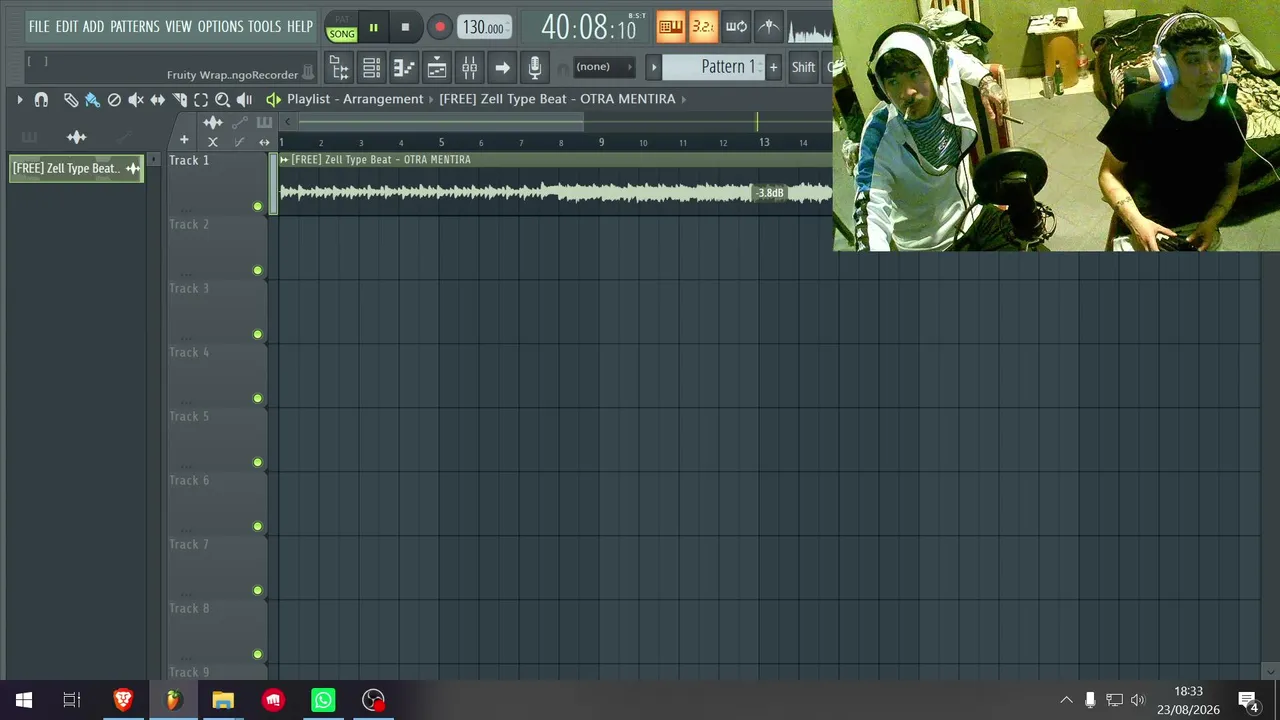Select the Slice tool
Screen dimensions: 1280x720
tap(179, 99)
